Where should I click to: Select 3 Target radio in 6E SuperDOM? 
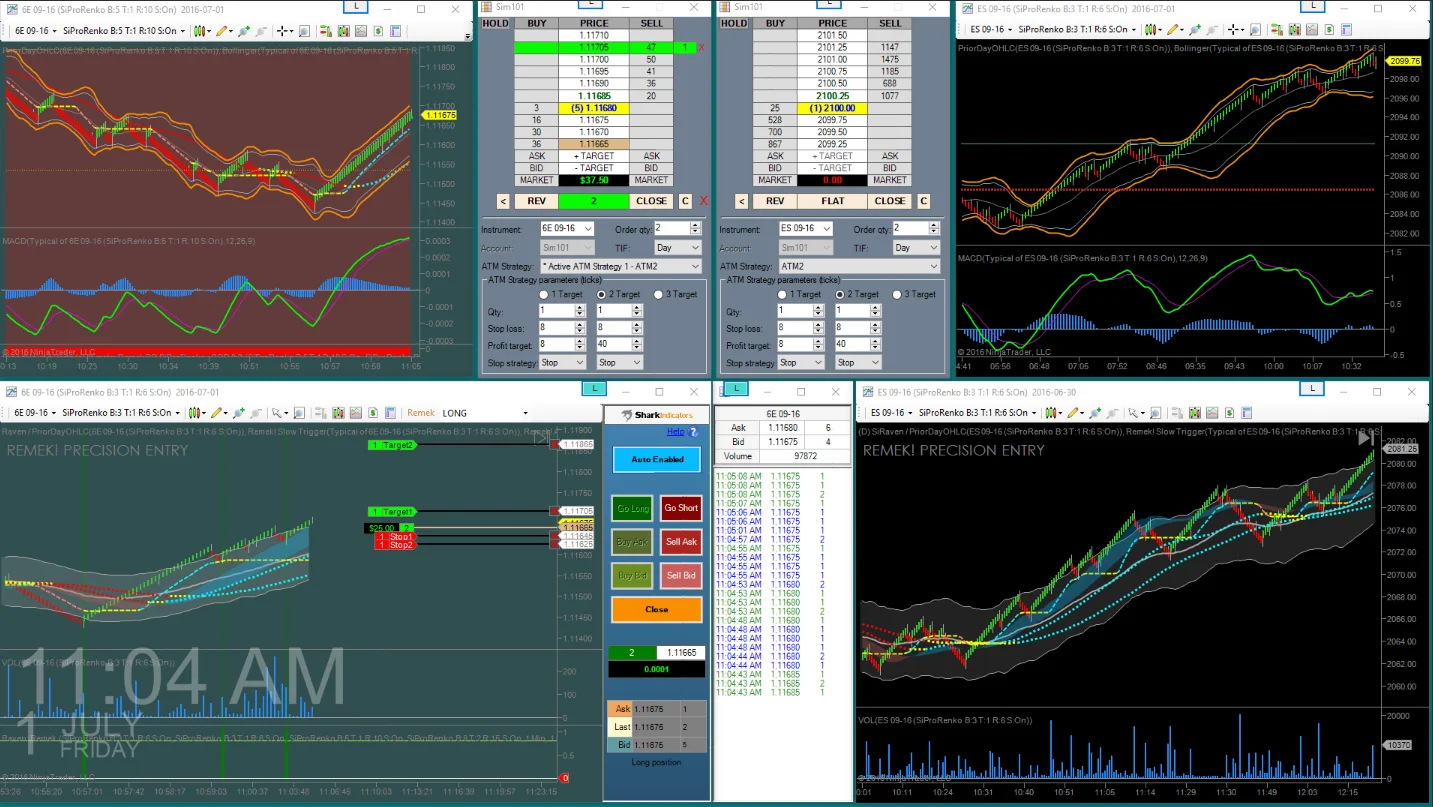coord(658,295)
